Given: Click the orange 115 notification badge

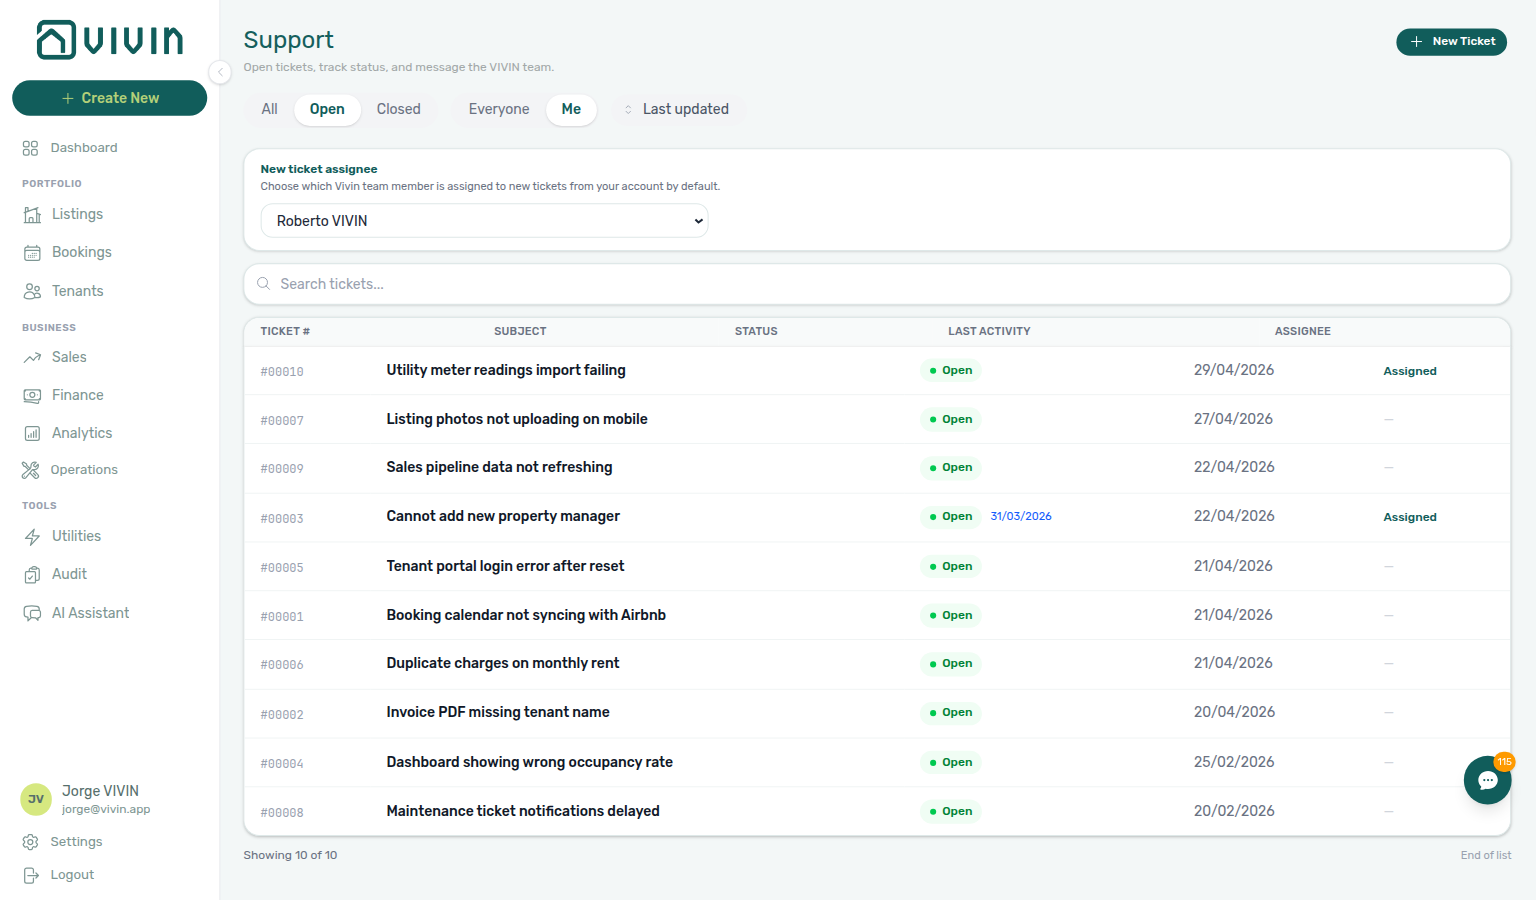Looking at the screenshot, I should (x=1504, y=762).
